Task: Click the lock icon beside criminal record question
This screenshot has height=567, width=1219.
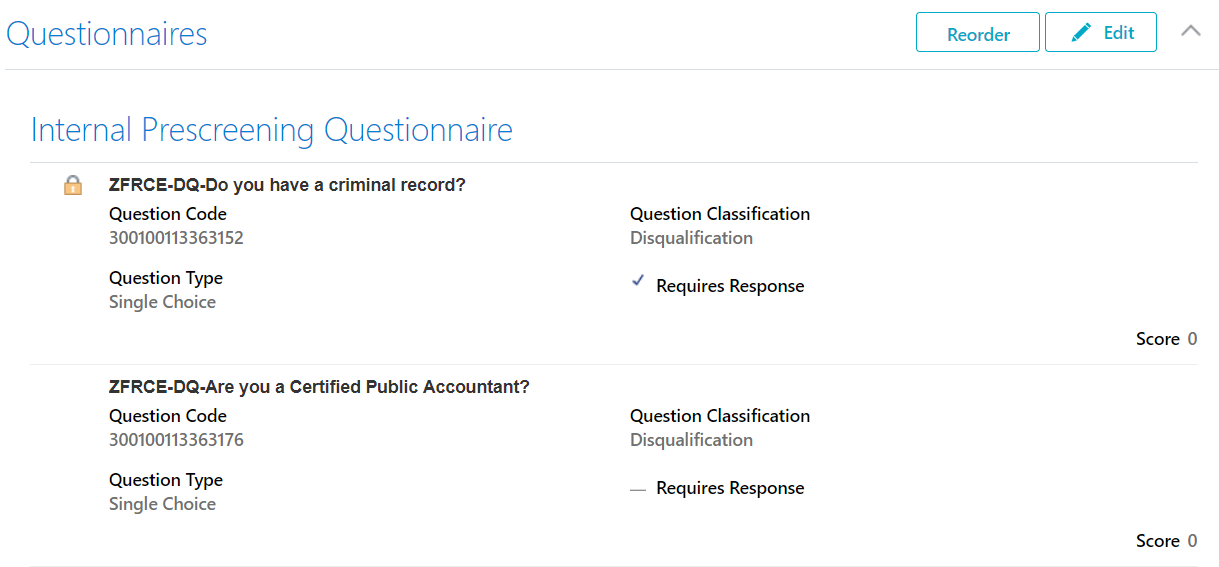Action: coord(72,186)
